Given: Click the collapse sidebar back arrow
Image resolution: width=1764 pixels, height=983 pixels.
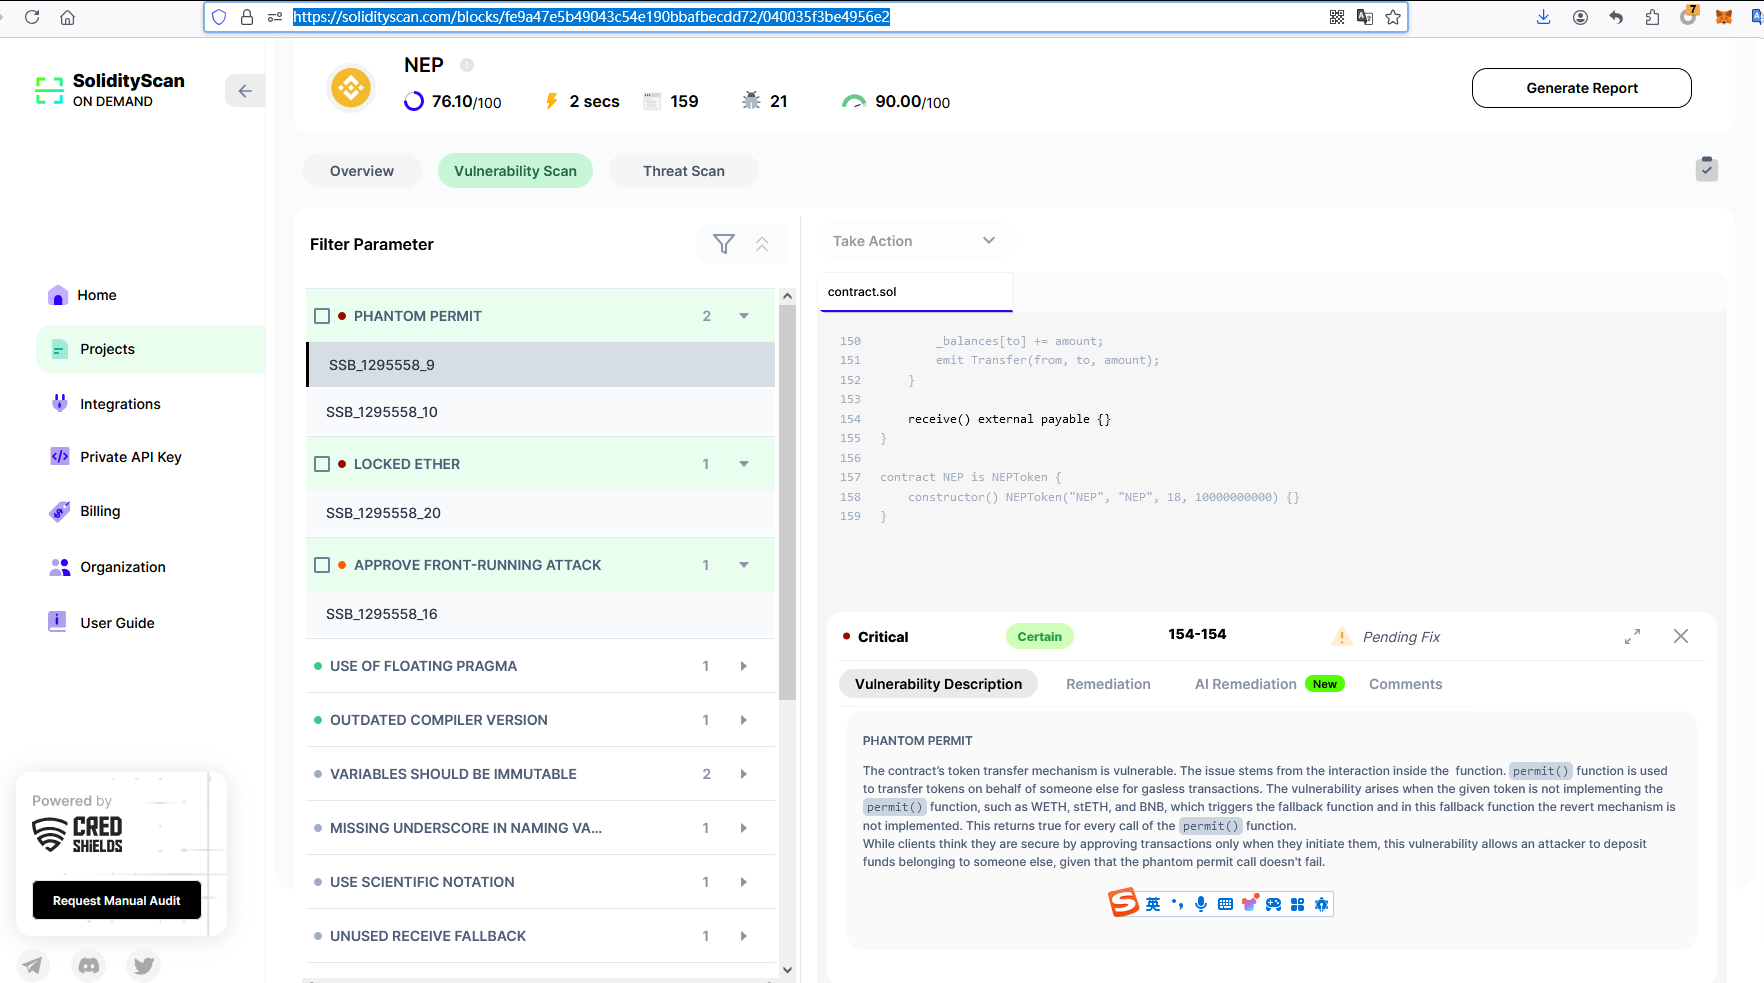Looking at the screenshot, I should [x=245, y=91].
